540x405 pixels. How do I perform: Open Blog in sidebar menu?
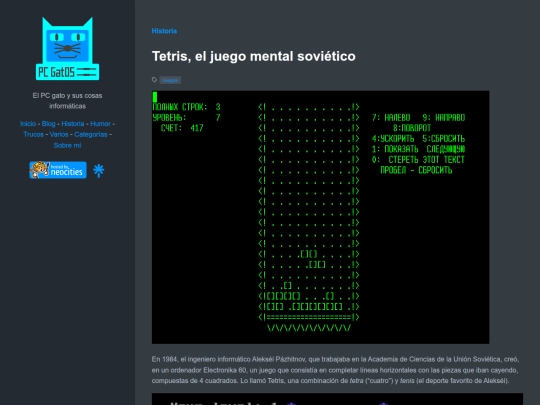[x=49, y=124]
